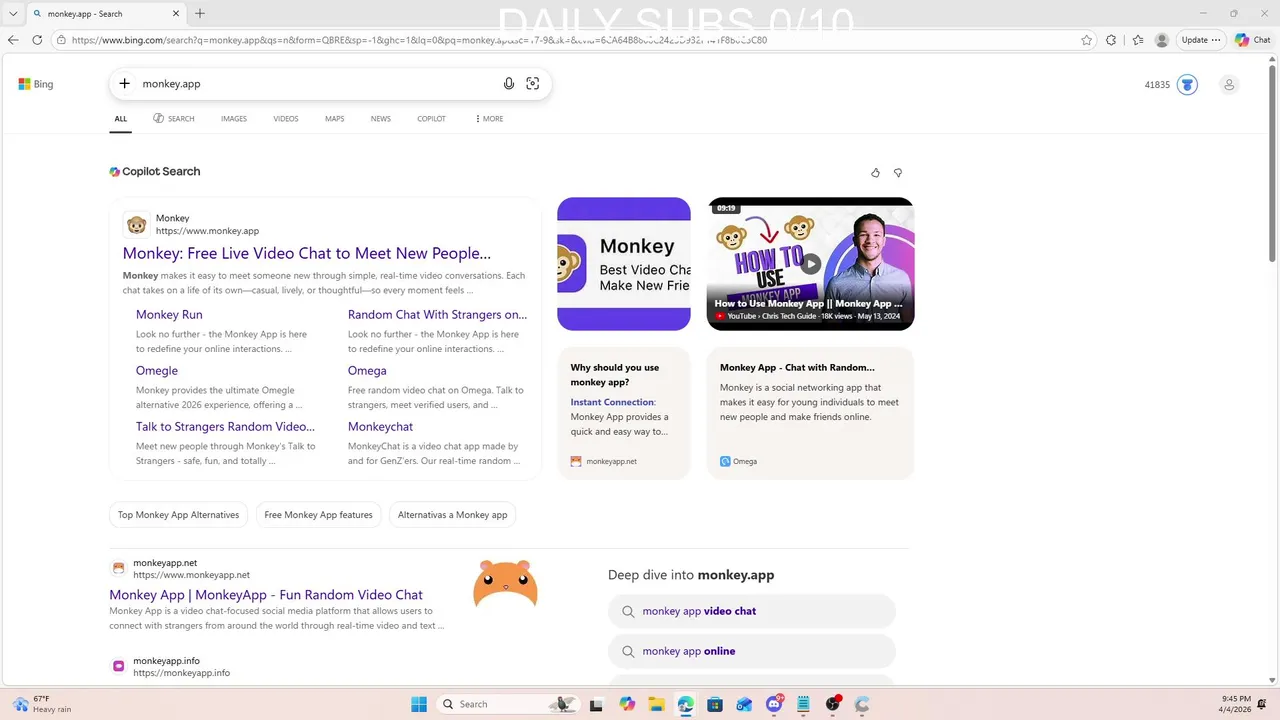Click 'Top Monkey App Alternatives' chip

click(x=179, y=515)
